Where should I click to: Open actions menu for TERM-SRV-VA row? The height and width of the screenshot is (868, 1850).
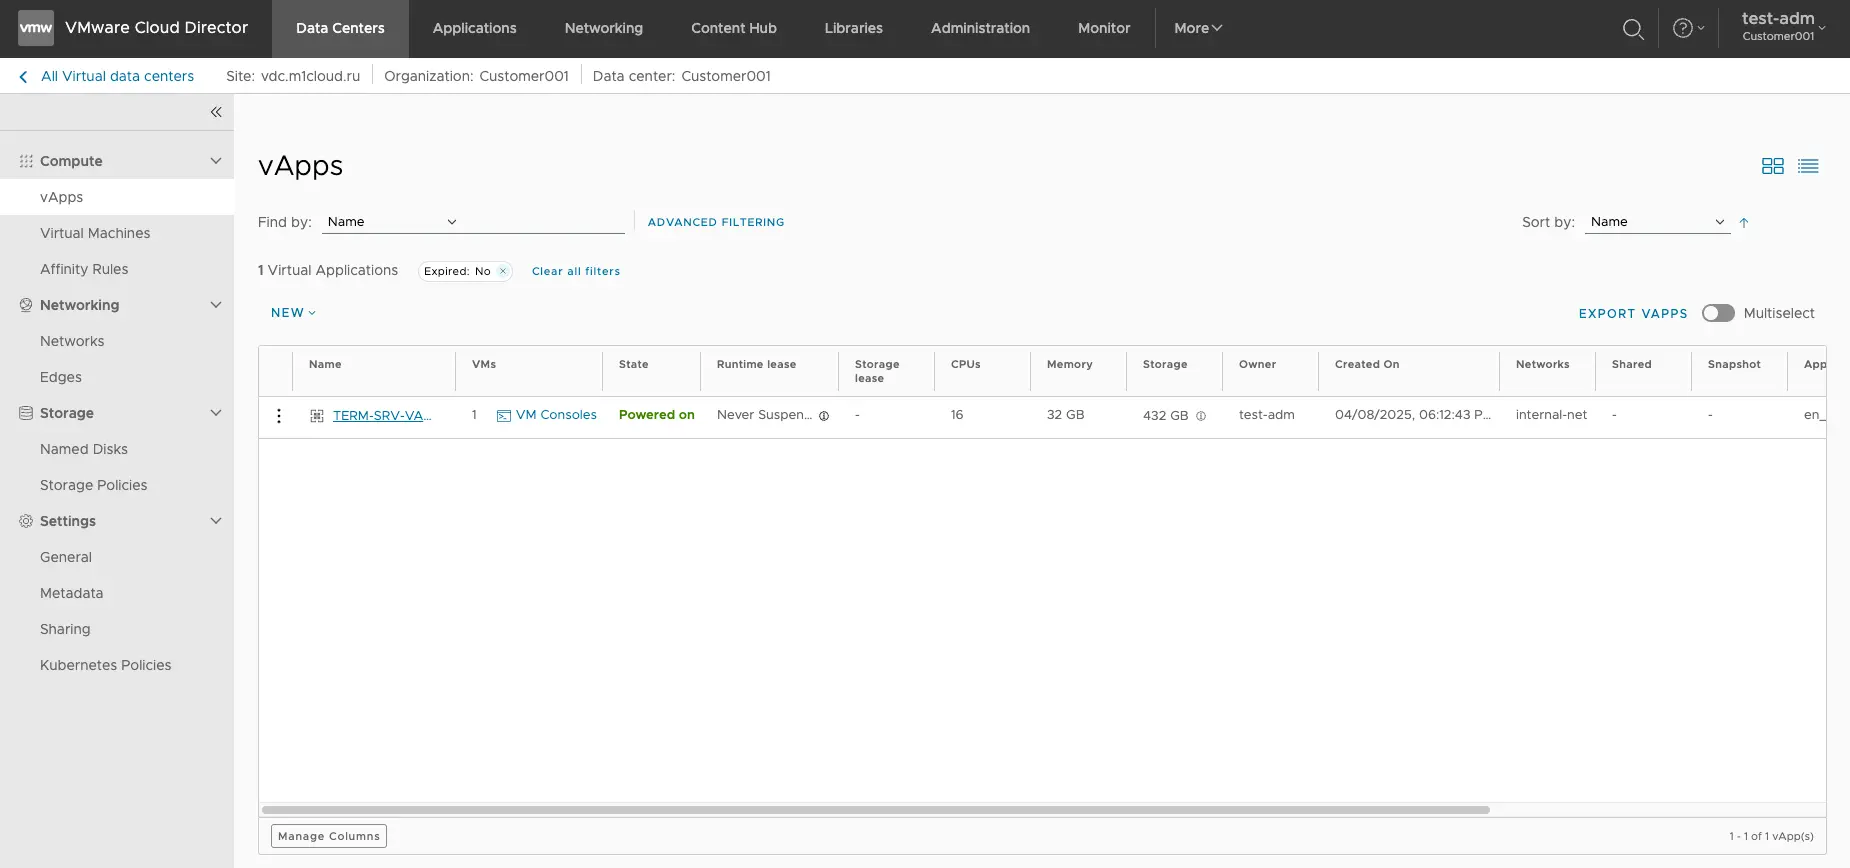[279, 416]
